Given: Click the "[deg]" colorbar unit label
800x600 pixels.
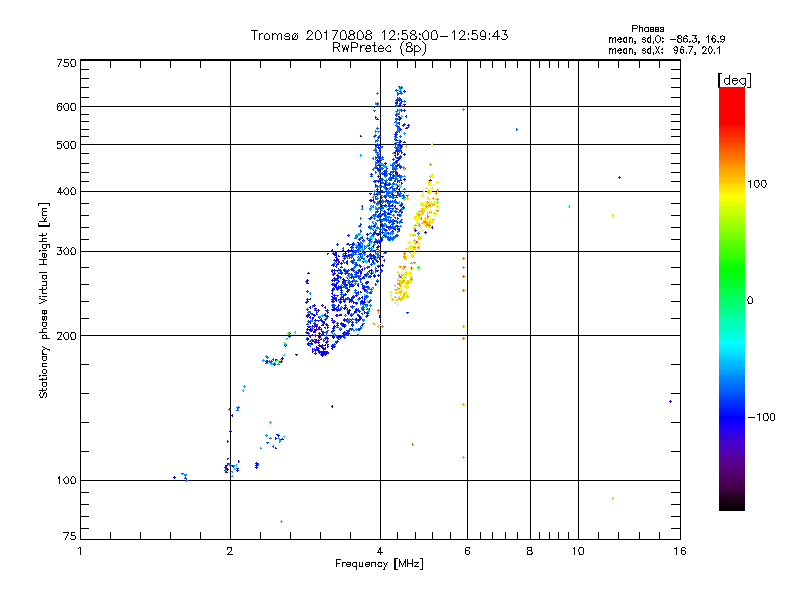Looking at the screenshot, I should tap(734, 80).
